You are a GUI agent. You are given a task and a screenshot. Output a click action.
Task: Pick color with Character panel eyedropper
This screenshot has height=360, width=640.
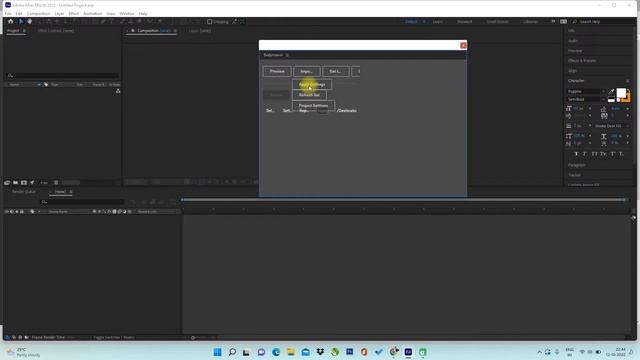[x=611, y=92]
